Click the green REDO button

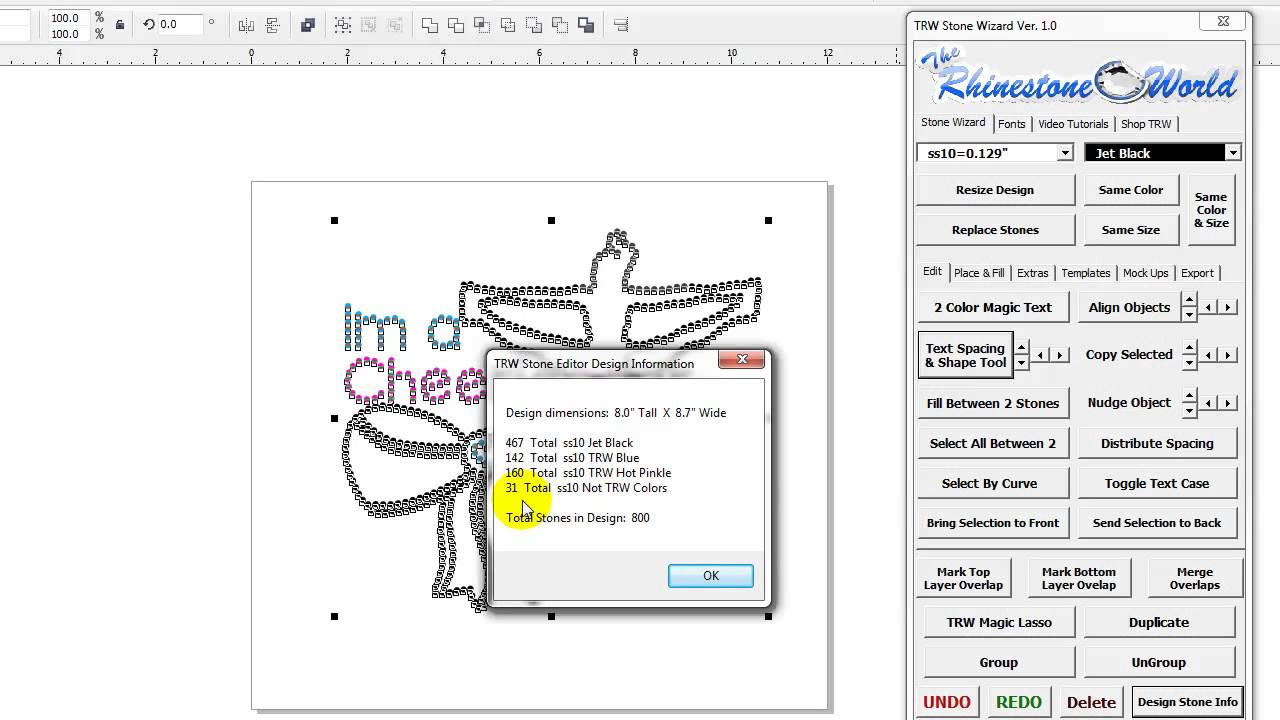[x=1019, y=702]
